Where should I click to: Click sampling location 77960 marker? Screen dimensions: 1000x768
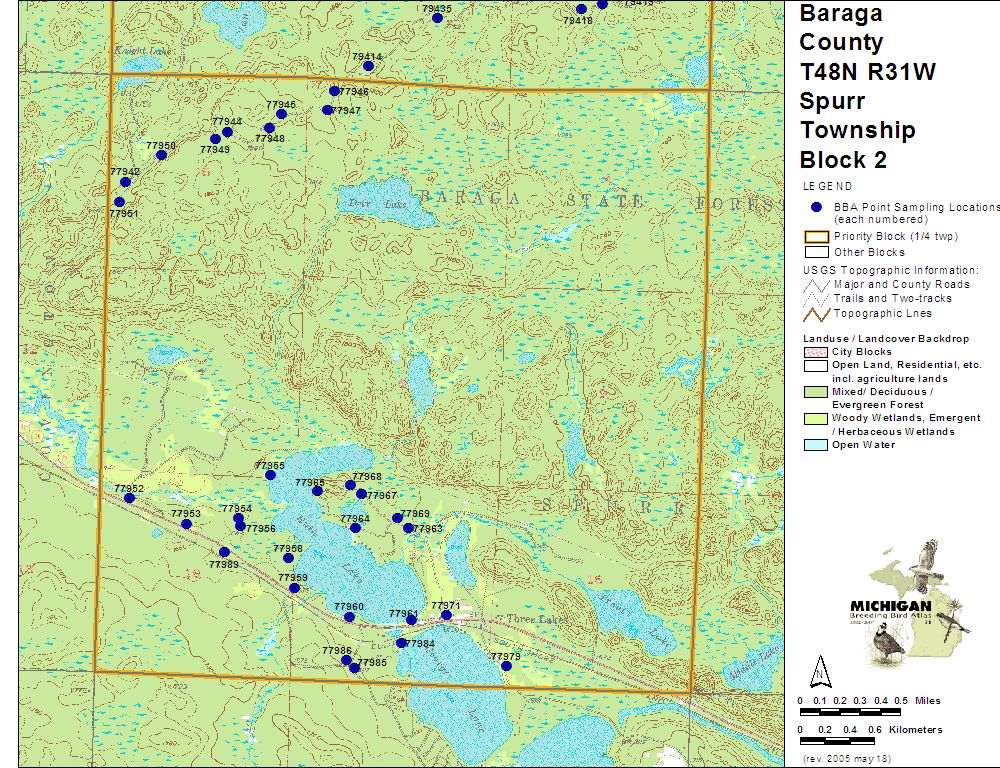[x=349, y=617]
